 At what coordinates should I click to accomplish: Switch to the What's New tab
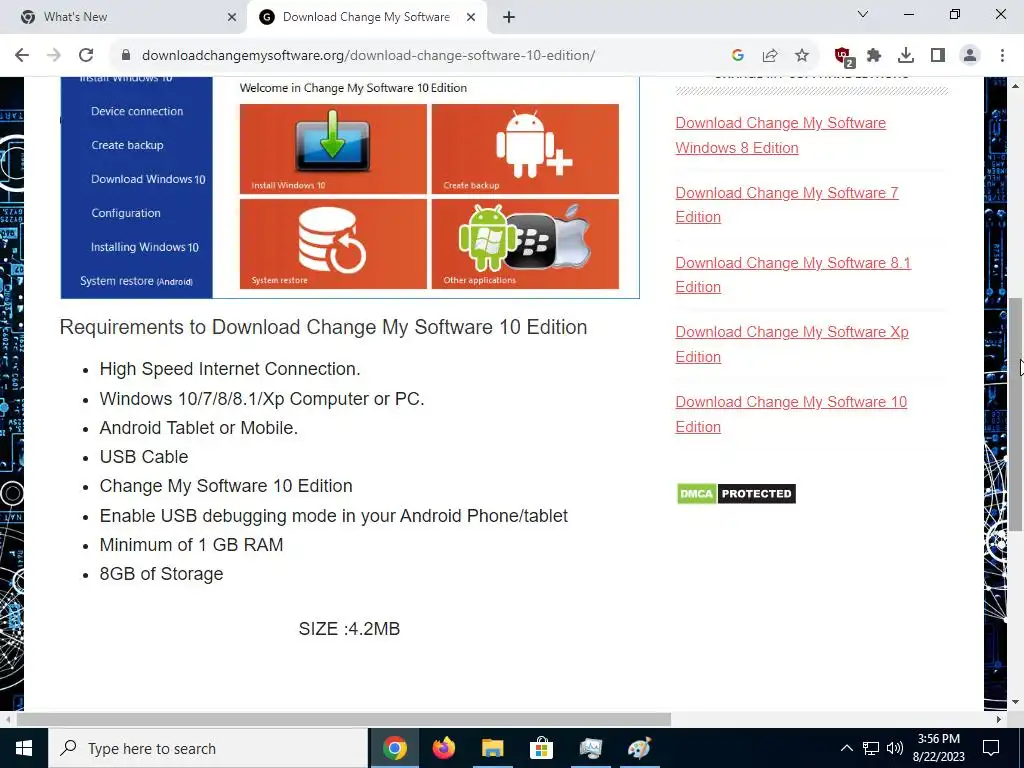pos(124,17)
